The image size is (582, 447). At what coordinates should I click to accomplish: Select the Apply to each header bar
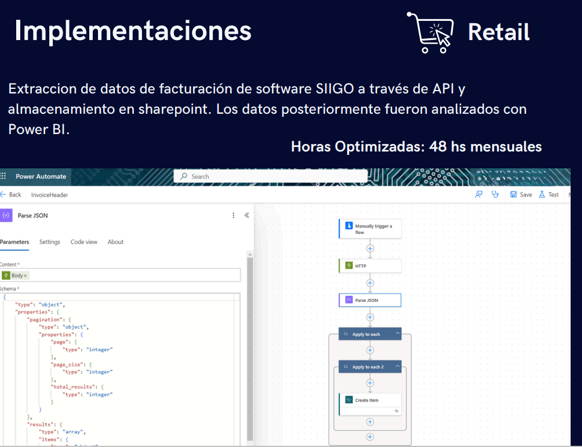(x=370, y=334)
